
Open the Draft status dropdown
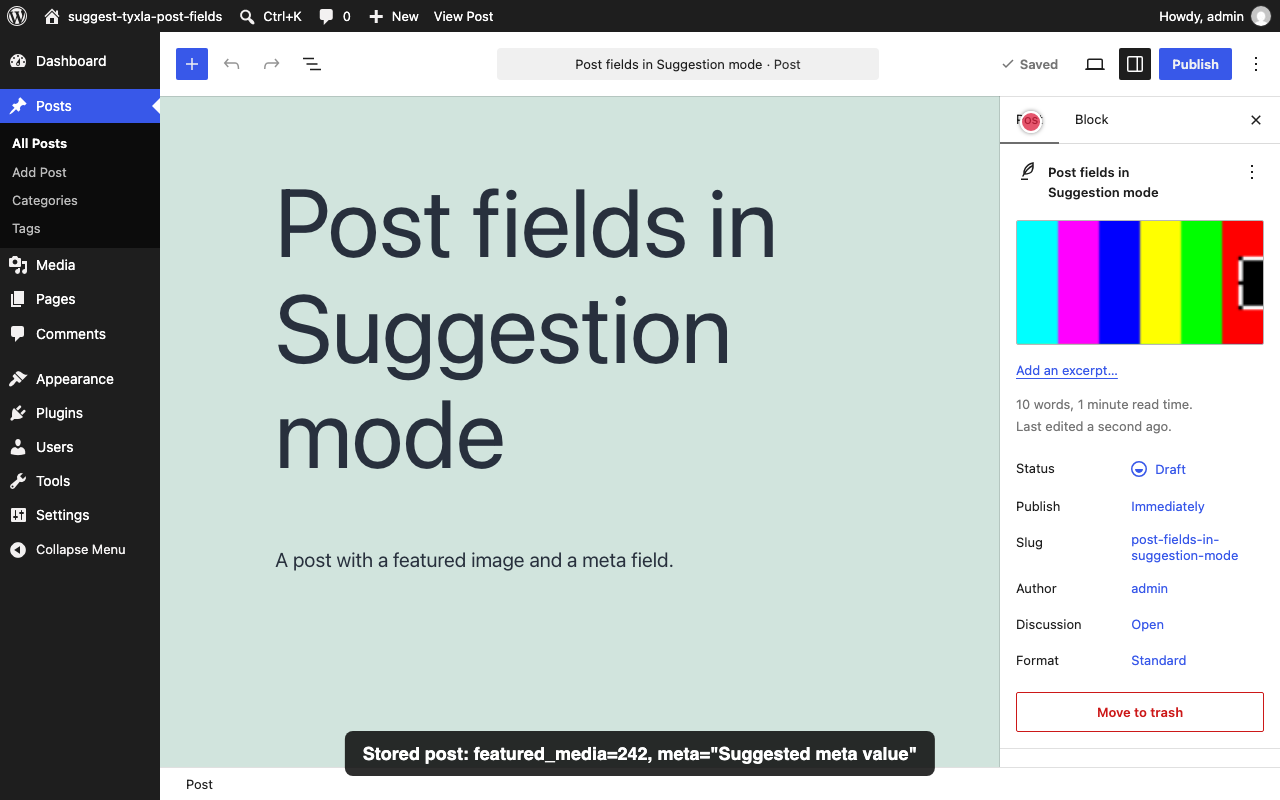click(x=1158, y=469)
